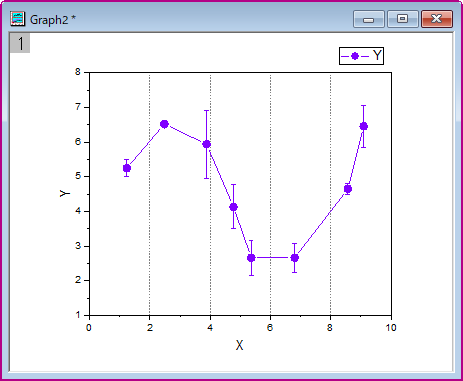Select the first data point near X 1.2

point(127,168)
